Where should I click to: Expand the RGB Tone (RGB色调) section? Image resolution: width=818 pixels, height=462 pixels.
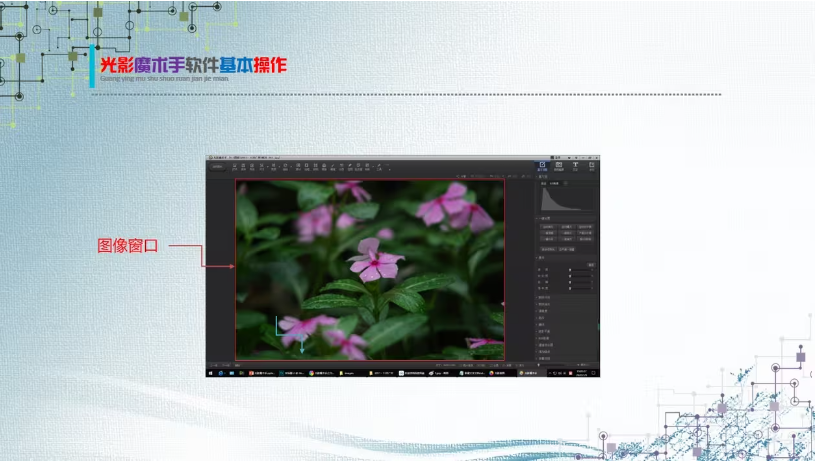(544, 338)
